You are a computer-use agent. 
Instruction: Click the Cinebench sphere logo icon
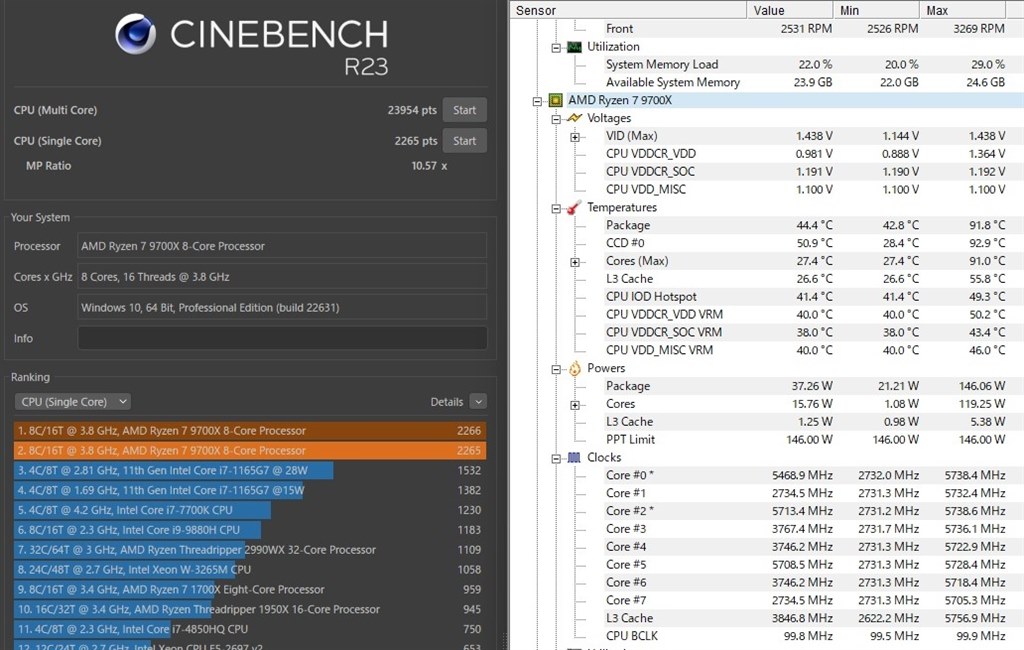(x=136, y=34)
